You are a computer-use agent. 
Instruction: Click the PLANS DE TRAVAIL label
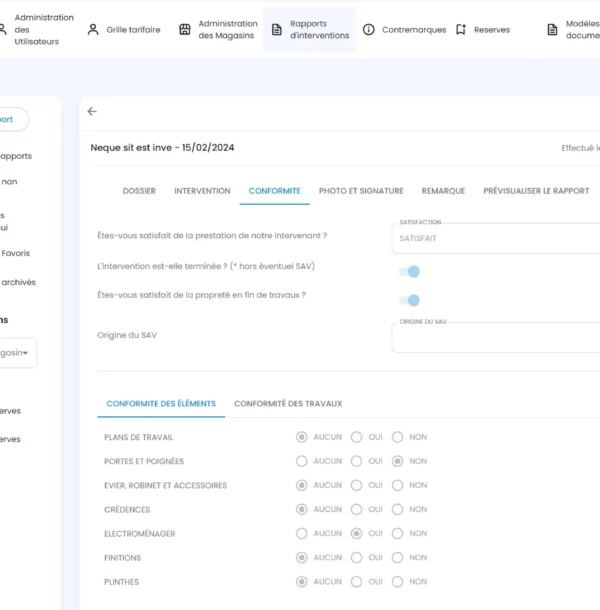[x=139, y=437]
